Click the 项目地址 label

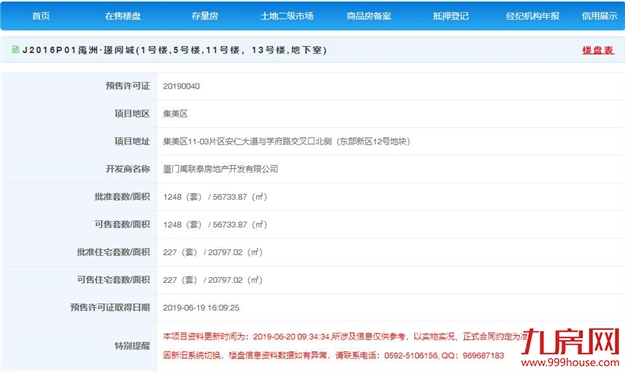coord(132,141)
